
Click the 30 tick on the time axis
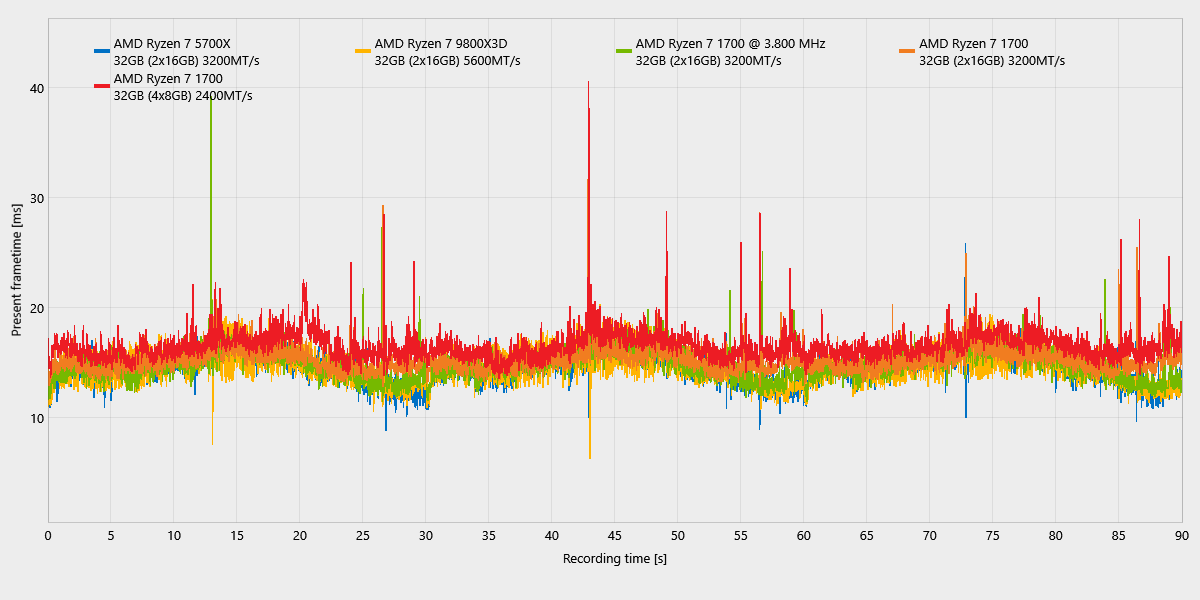426,535
